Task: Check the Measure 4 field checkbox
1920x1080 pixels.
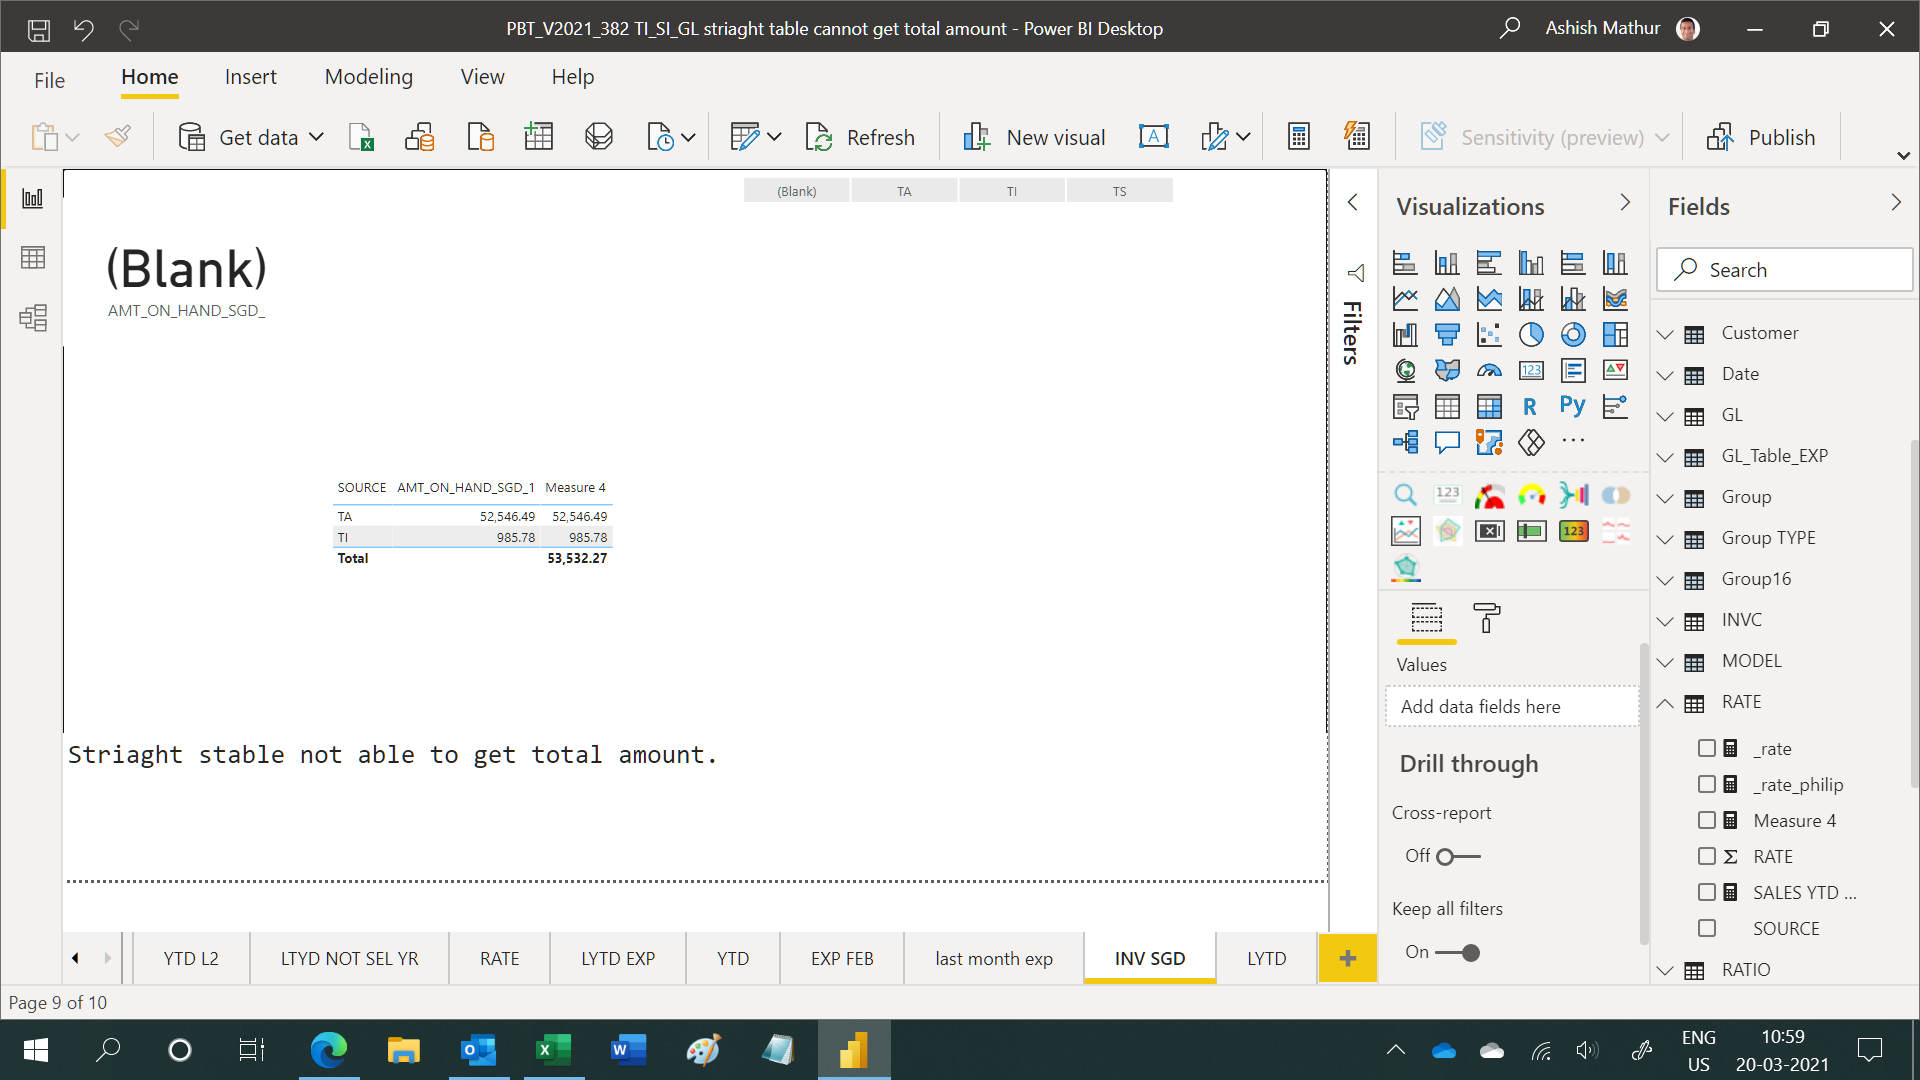Action: click(1707, 820)
